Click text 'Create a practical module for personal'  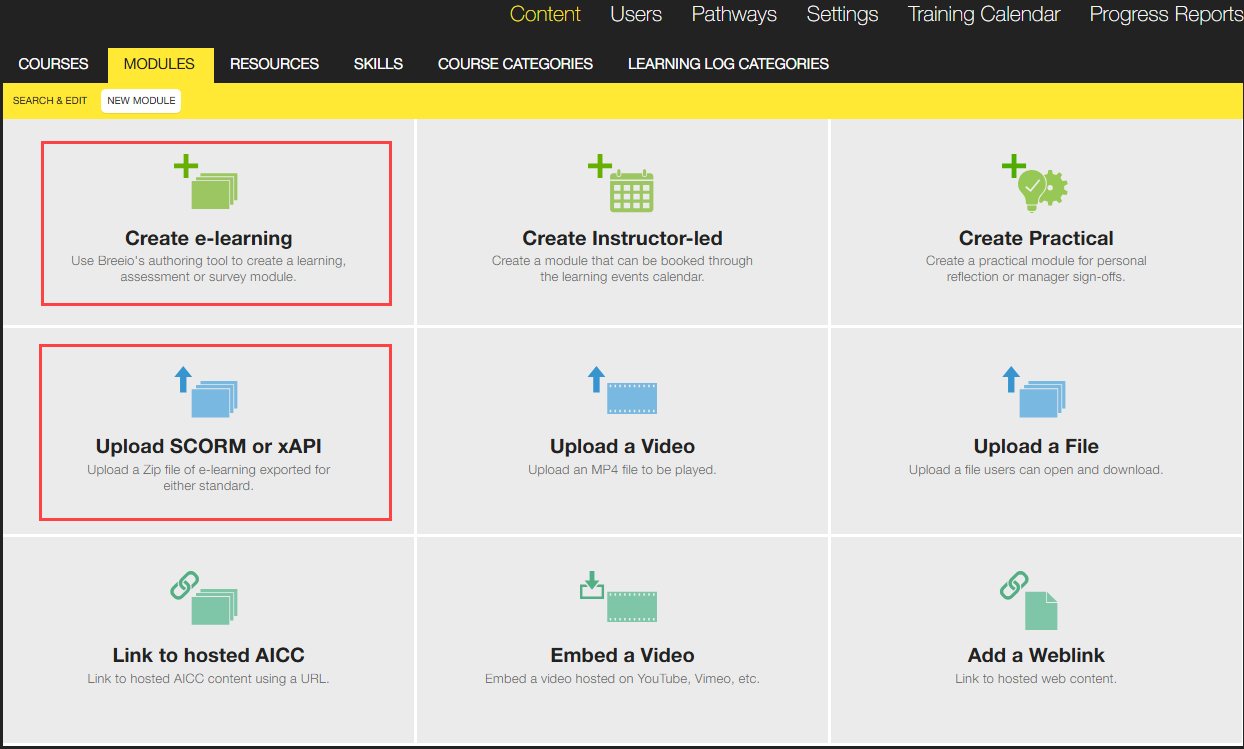(x=1036, y=261)
